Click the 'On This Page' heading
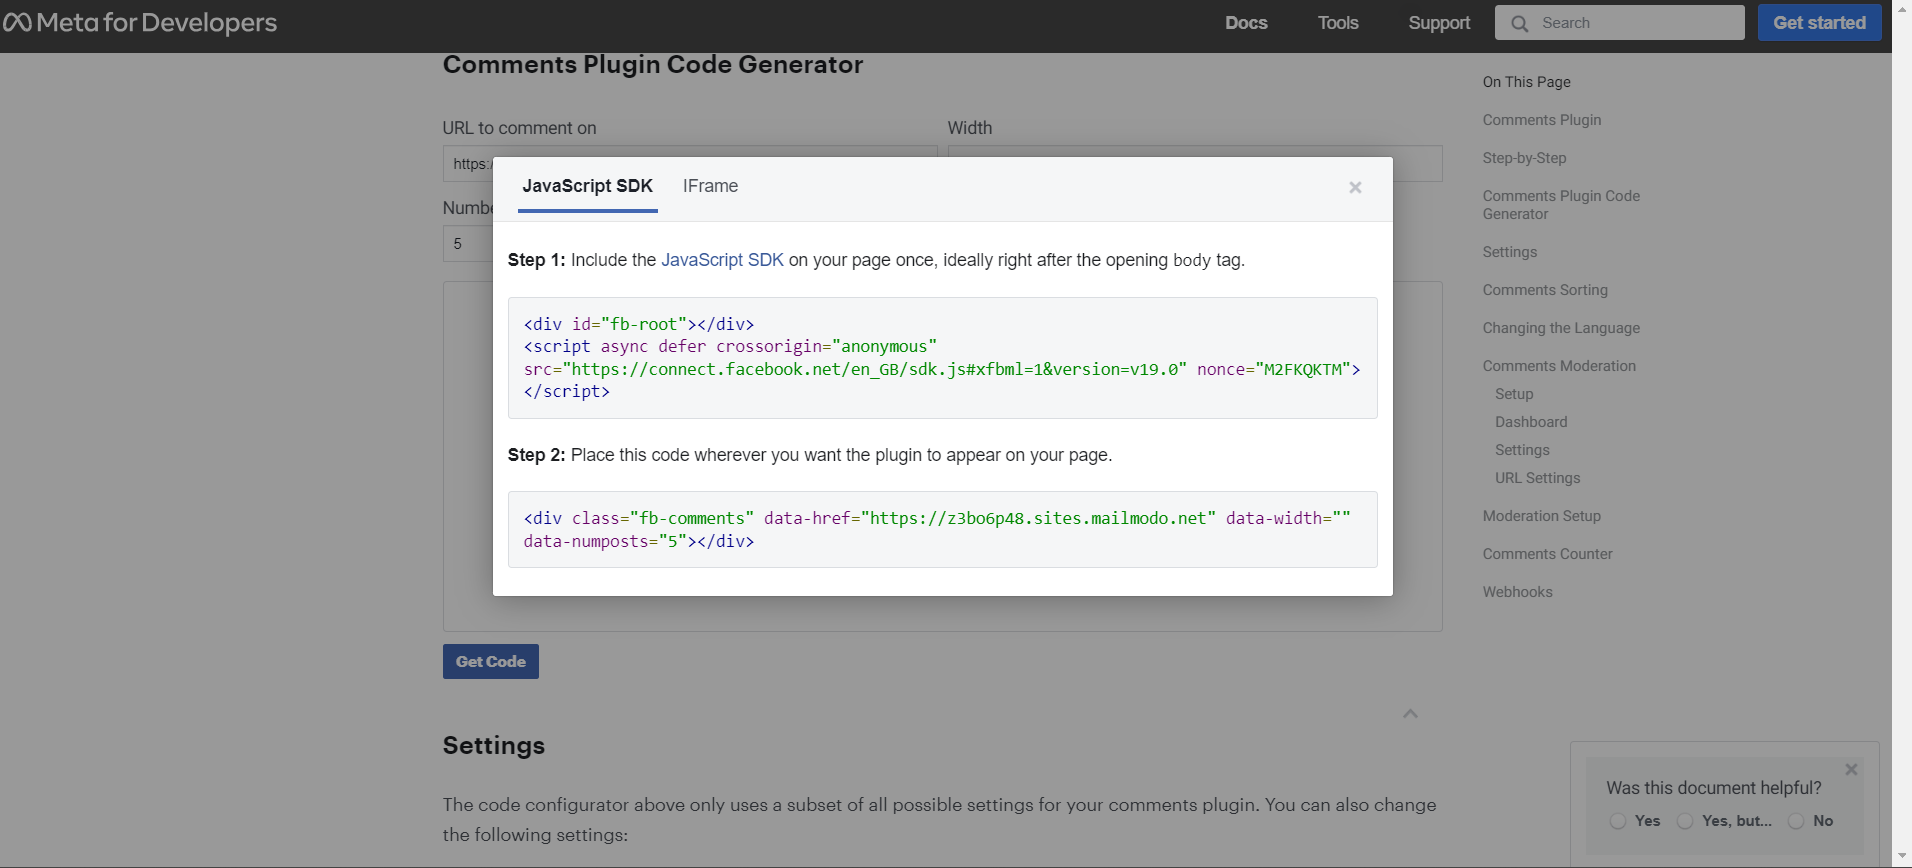1912x868 pixels. [x=1526, y=82]
